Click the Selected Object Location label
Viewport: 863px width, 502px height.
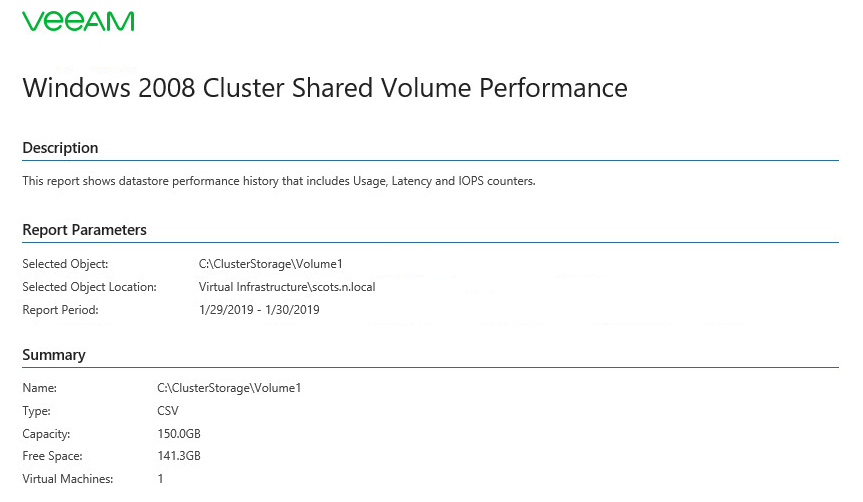pos(89,287)
